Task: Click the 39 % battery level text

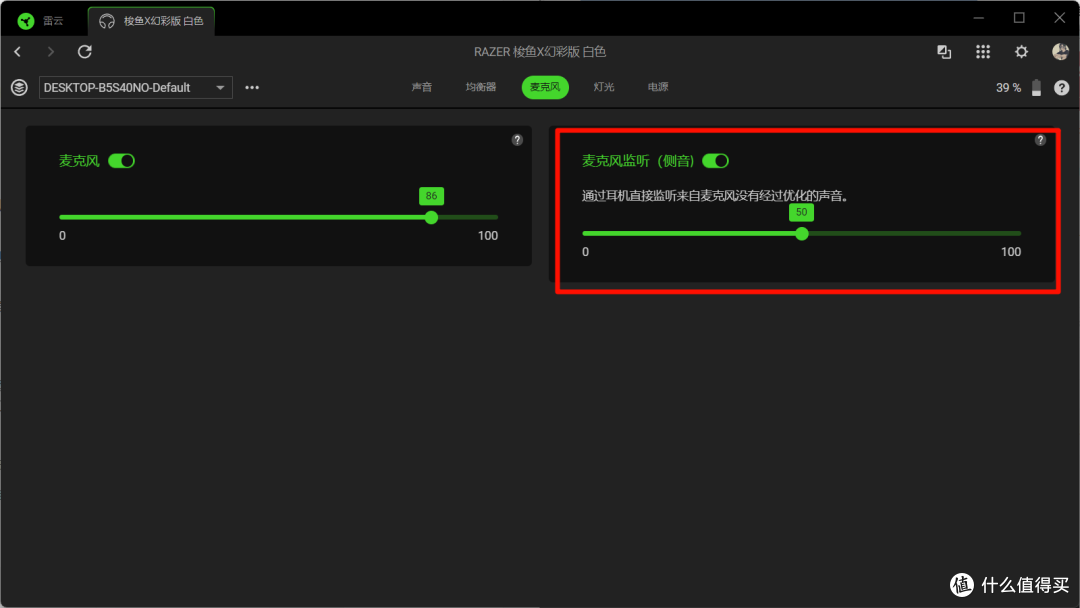Action: pos(1008,87)
